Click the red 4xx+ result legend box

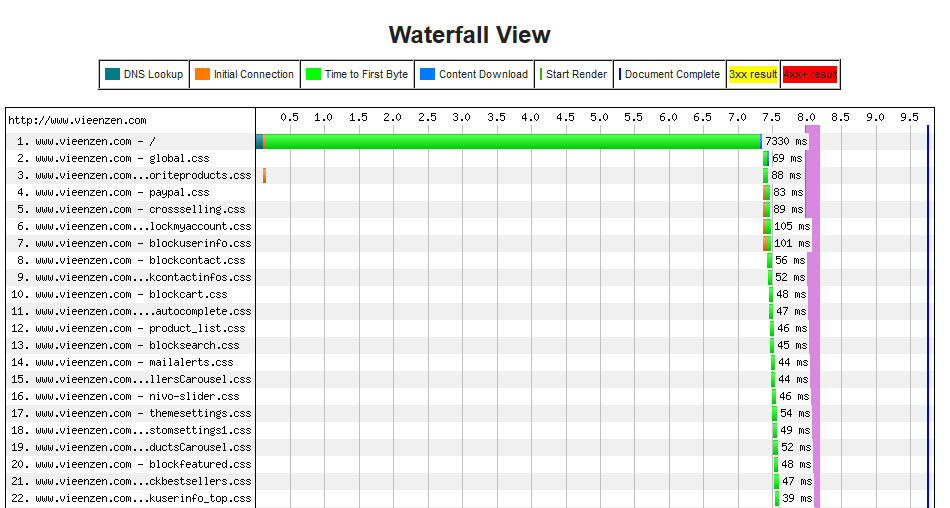click(x=810, y=75)
